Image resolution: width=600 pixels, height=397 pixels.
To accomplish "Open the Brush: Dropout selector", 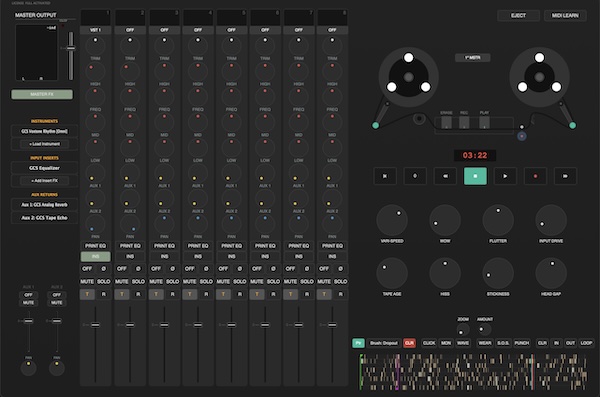I will pyautogui.click(x=384, y=343).
